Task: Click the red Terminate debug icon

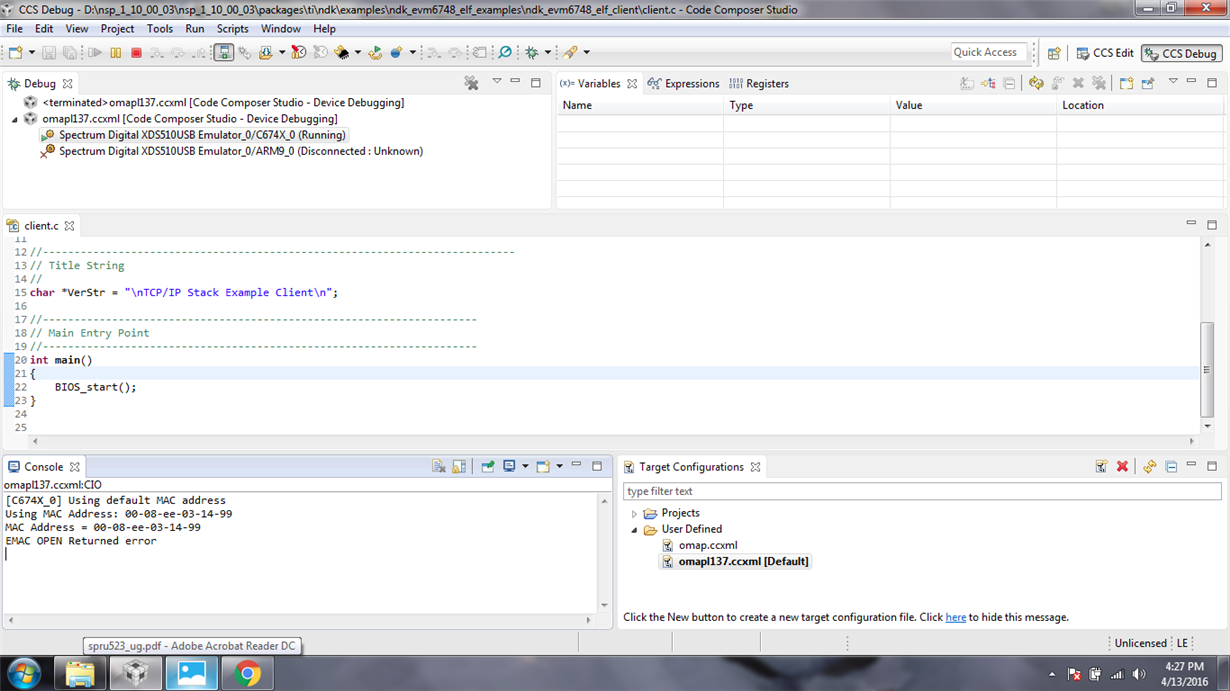Action: tap(136, 52)
